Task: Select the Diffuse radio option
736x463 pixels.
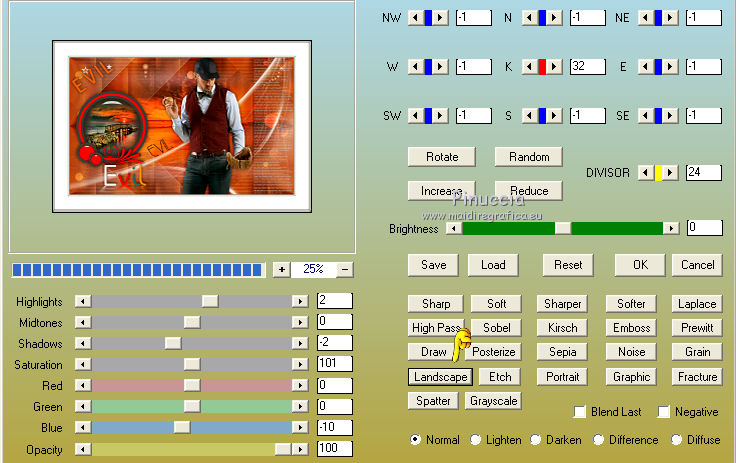Action: tap(676, 440)
